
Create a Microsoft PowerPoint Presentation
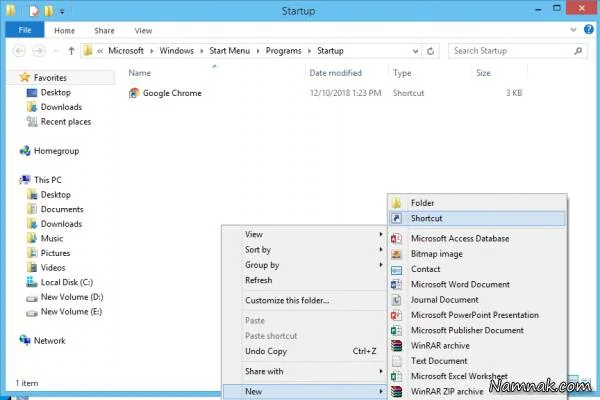pos(477,315)
